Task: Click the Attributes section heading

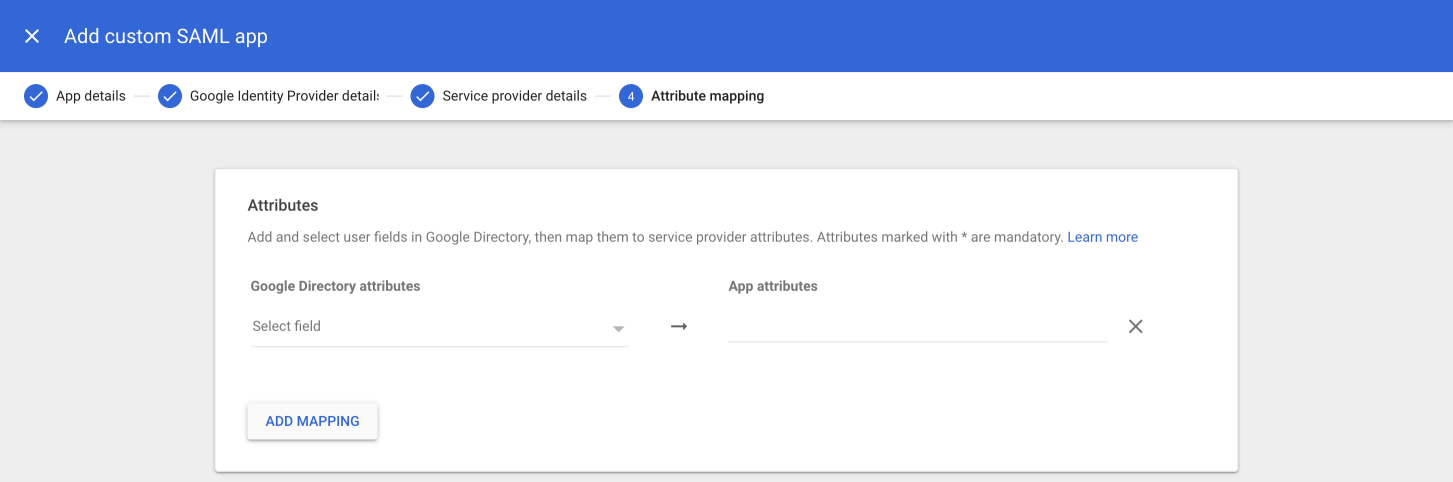Action: coord(283,205)
